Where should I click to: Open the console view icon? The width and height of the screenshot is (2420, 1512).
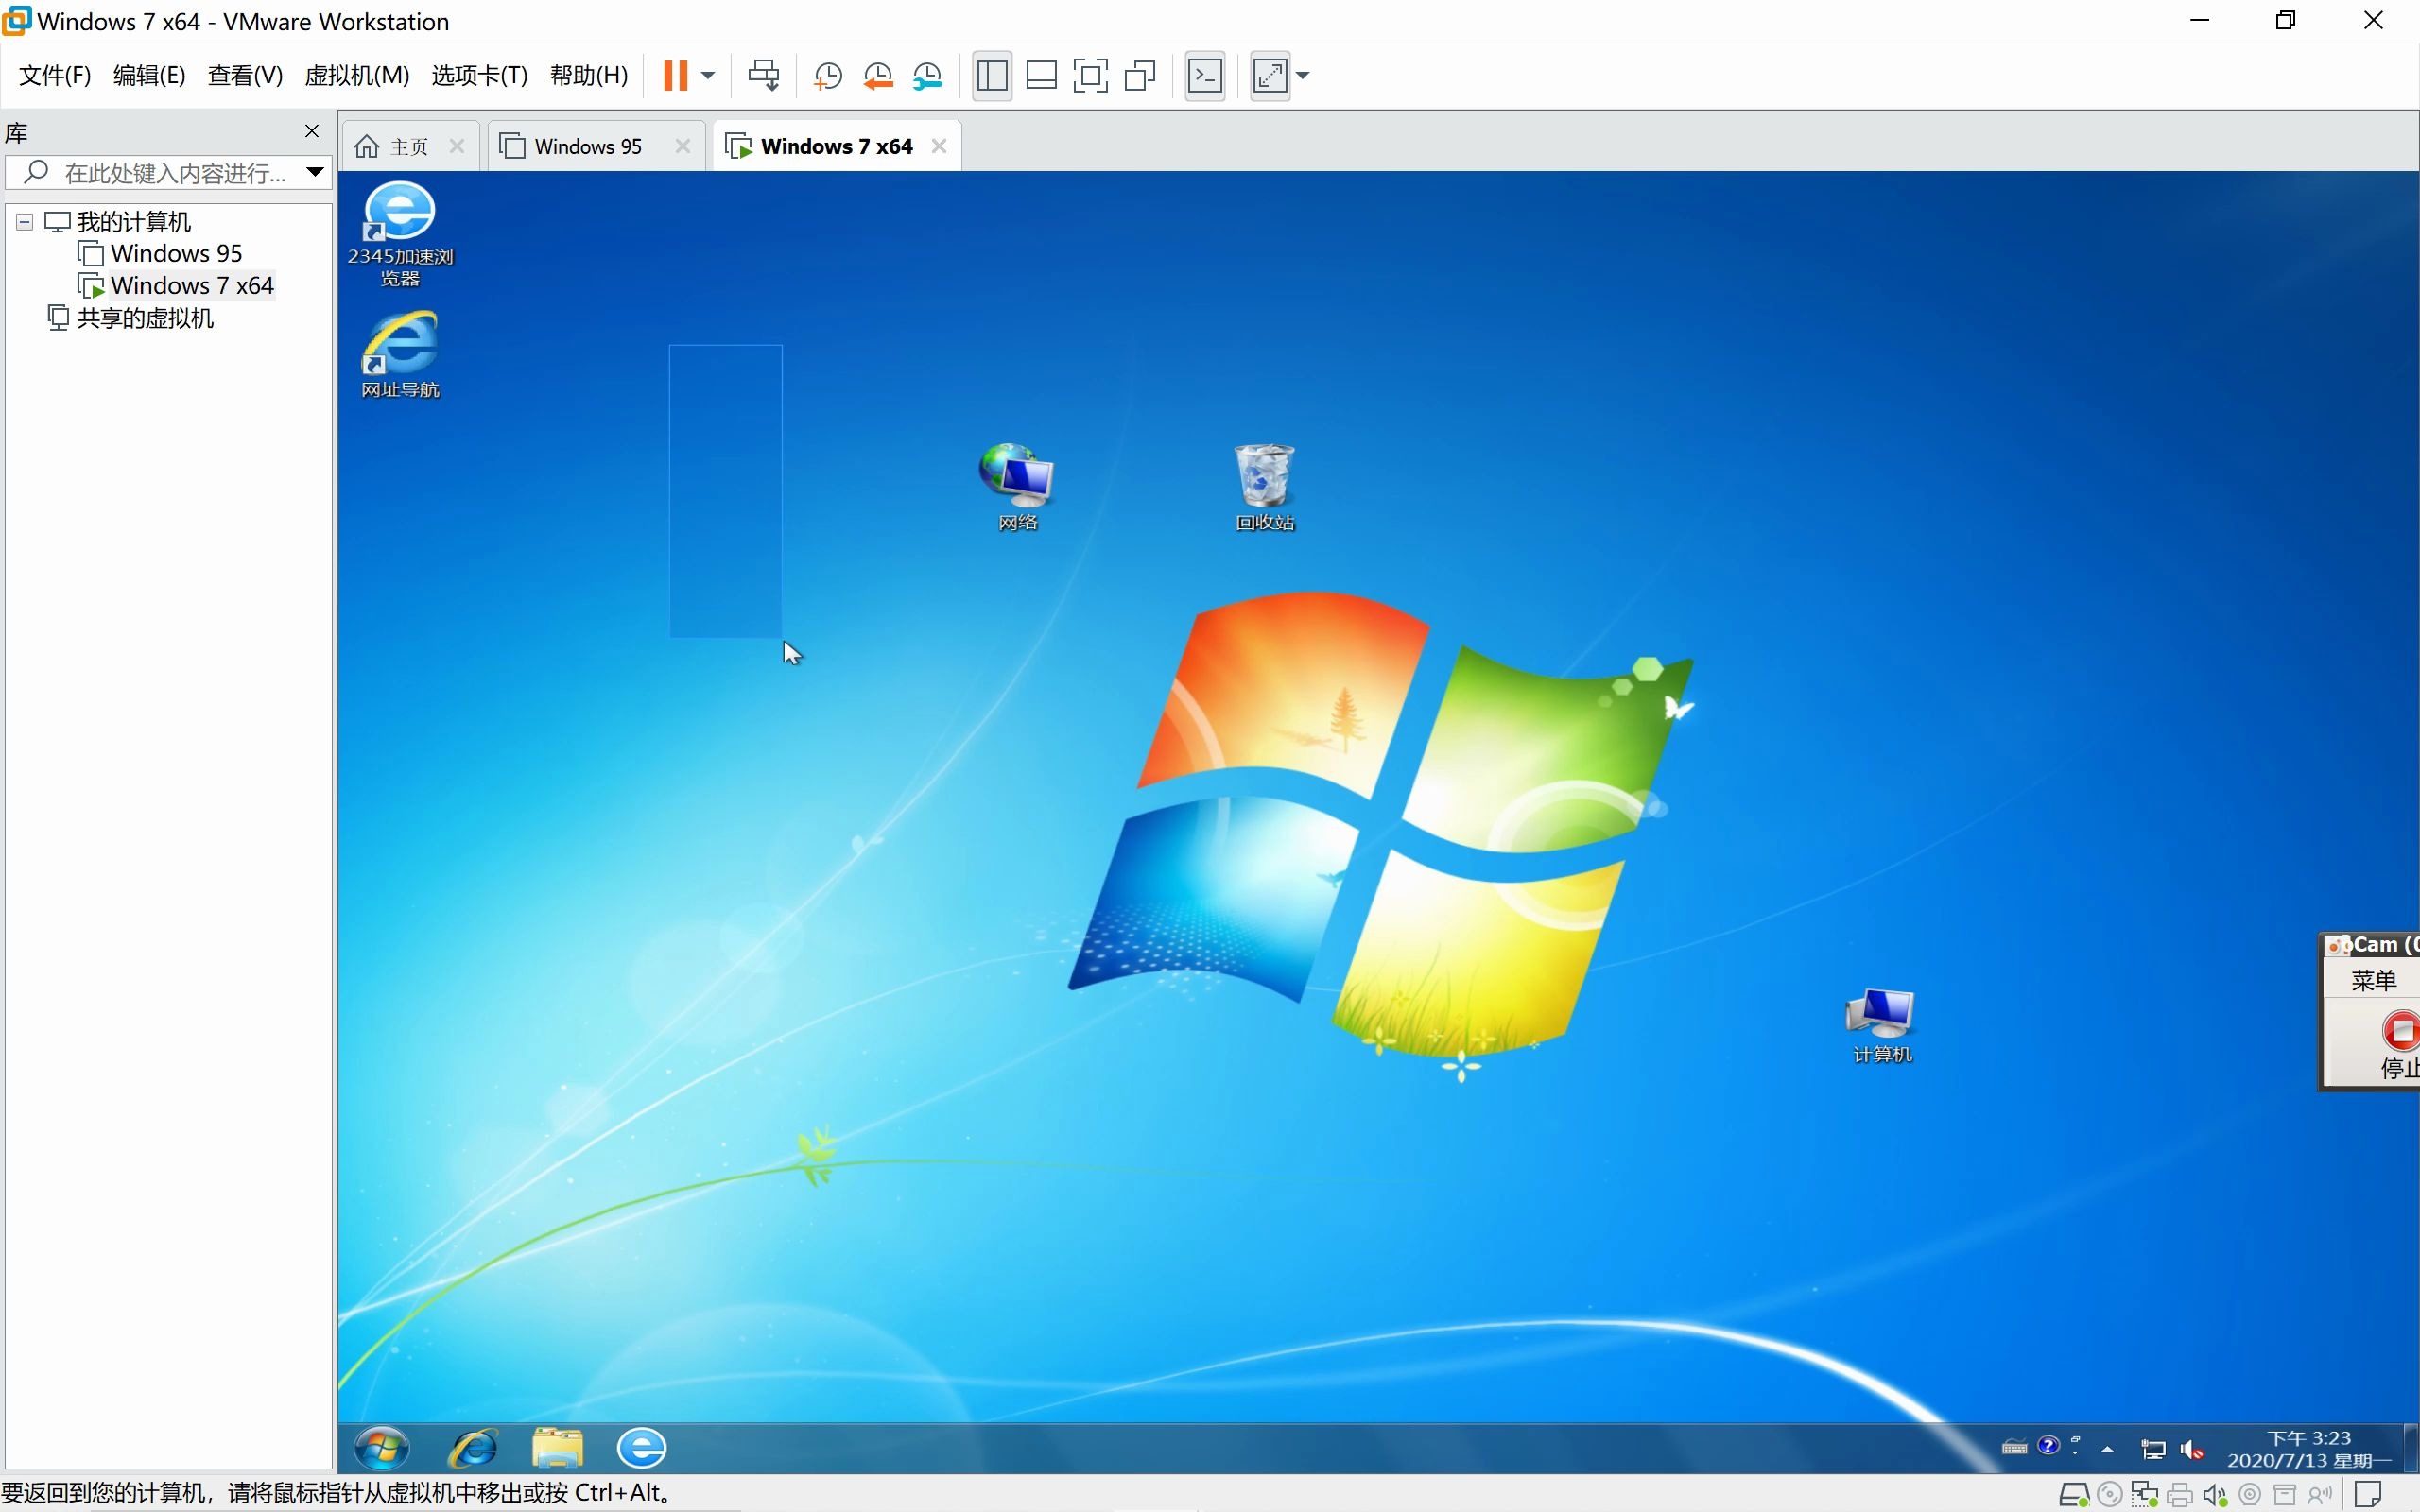tap(1204, 75)
